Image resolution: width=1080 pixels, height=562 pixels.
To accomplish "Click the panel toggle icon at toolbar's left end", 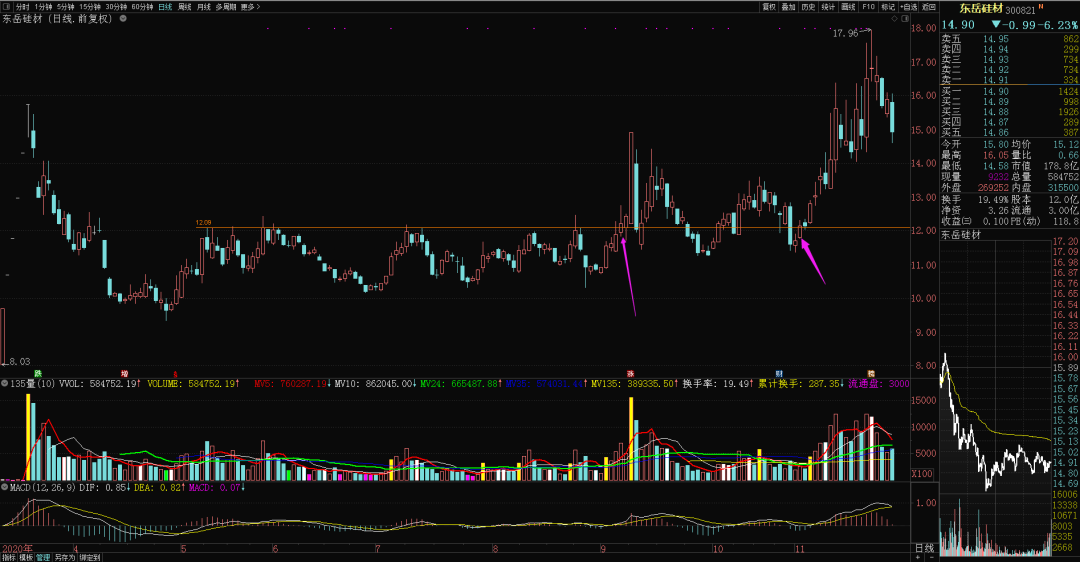I will coord(7,6).
